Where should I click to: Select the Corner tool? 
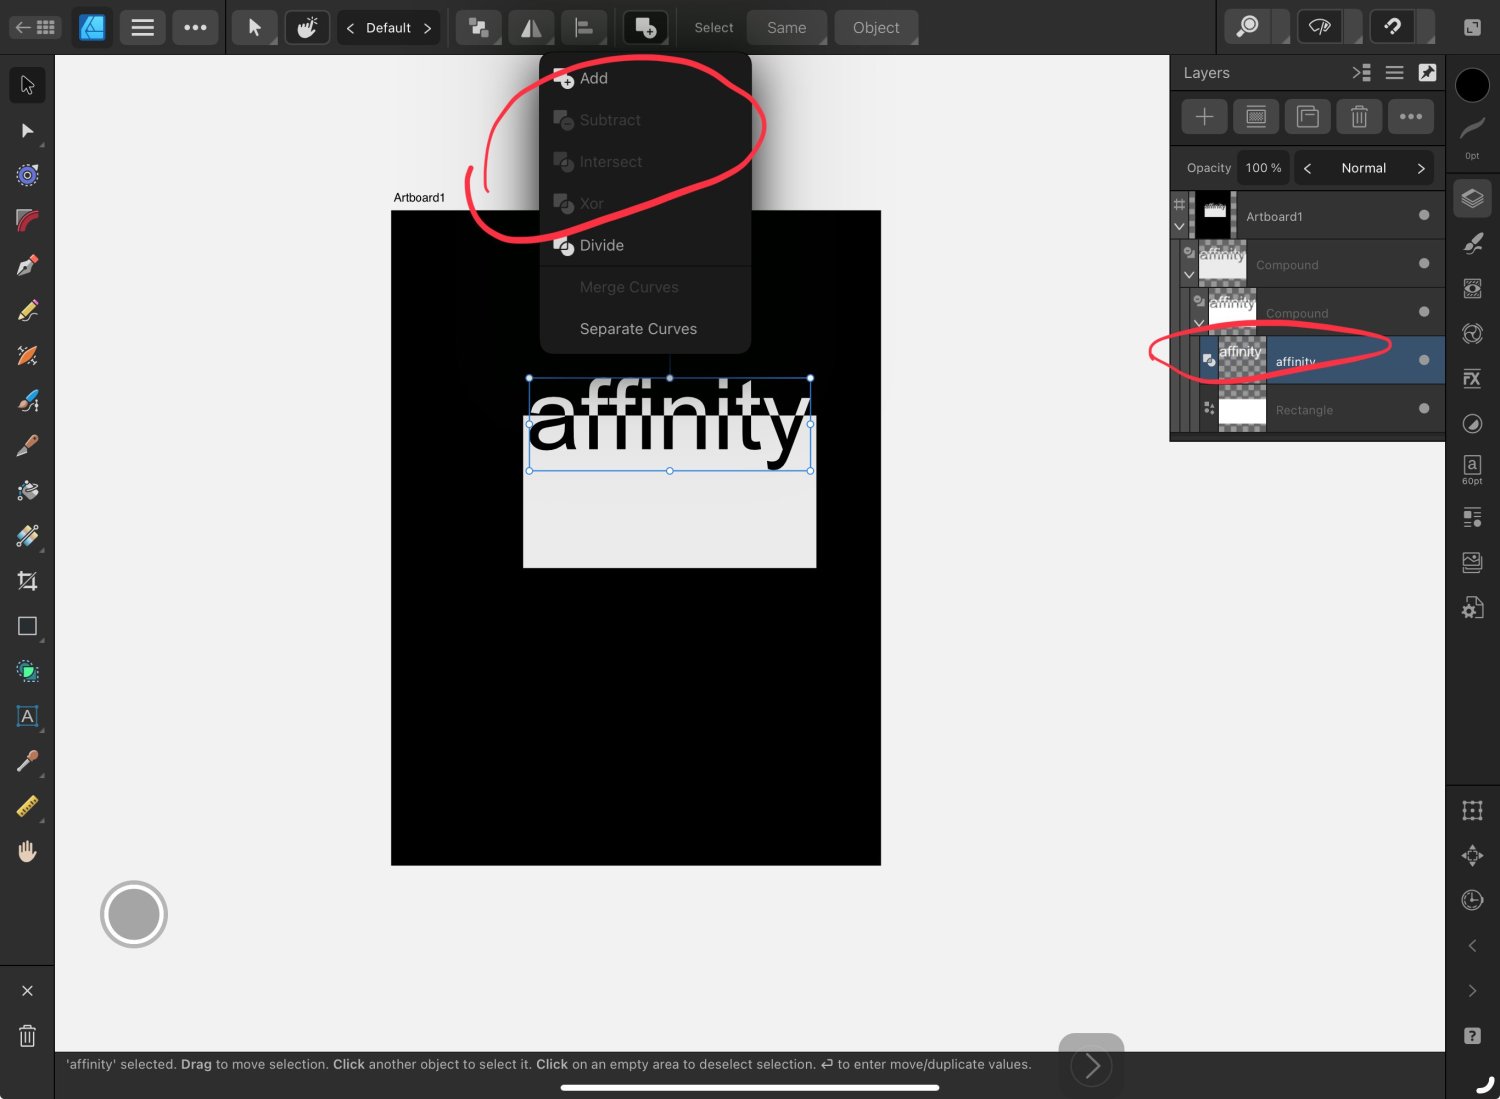point(27,221)
